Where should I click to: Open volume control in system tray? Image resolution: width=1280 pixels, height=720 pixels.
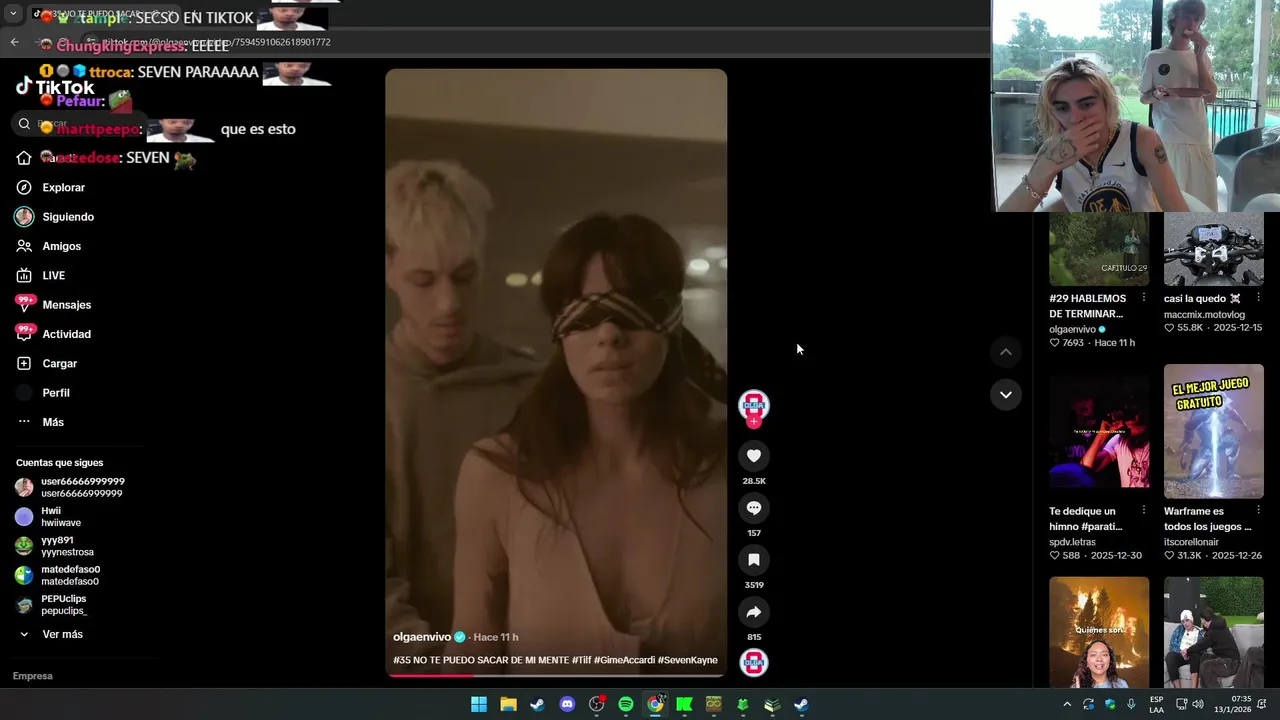[x=1198, y=704]
